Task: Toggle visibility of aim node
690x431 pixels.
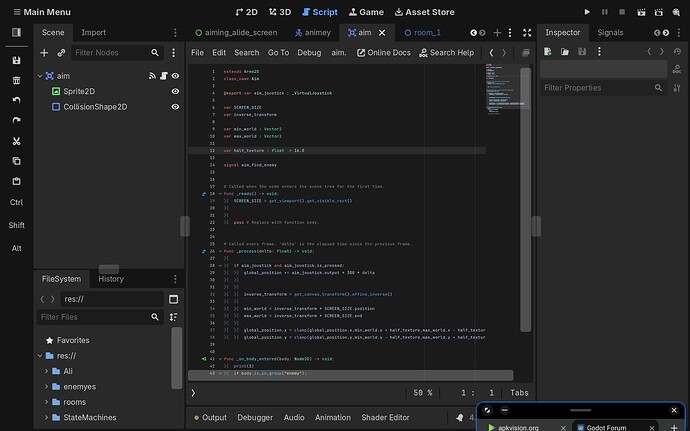Action: 175,76
